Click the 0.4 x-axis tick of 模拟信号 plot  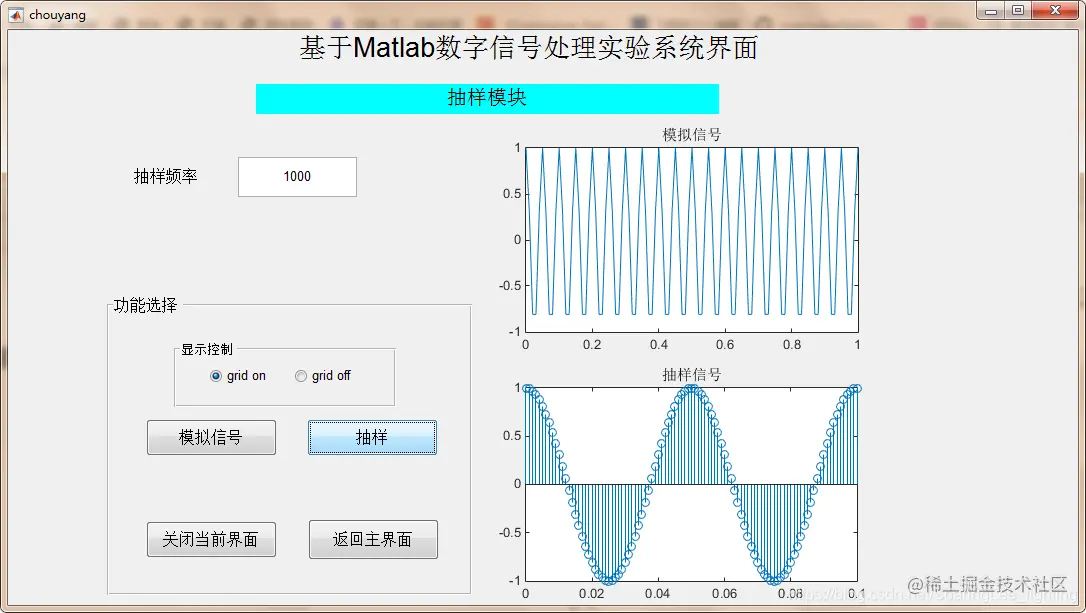tap(659, 344)
